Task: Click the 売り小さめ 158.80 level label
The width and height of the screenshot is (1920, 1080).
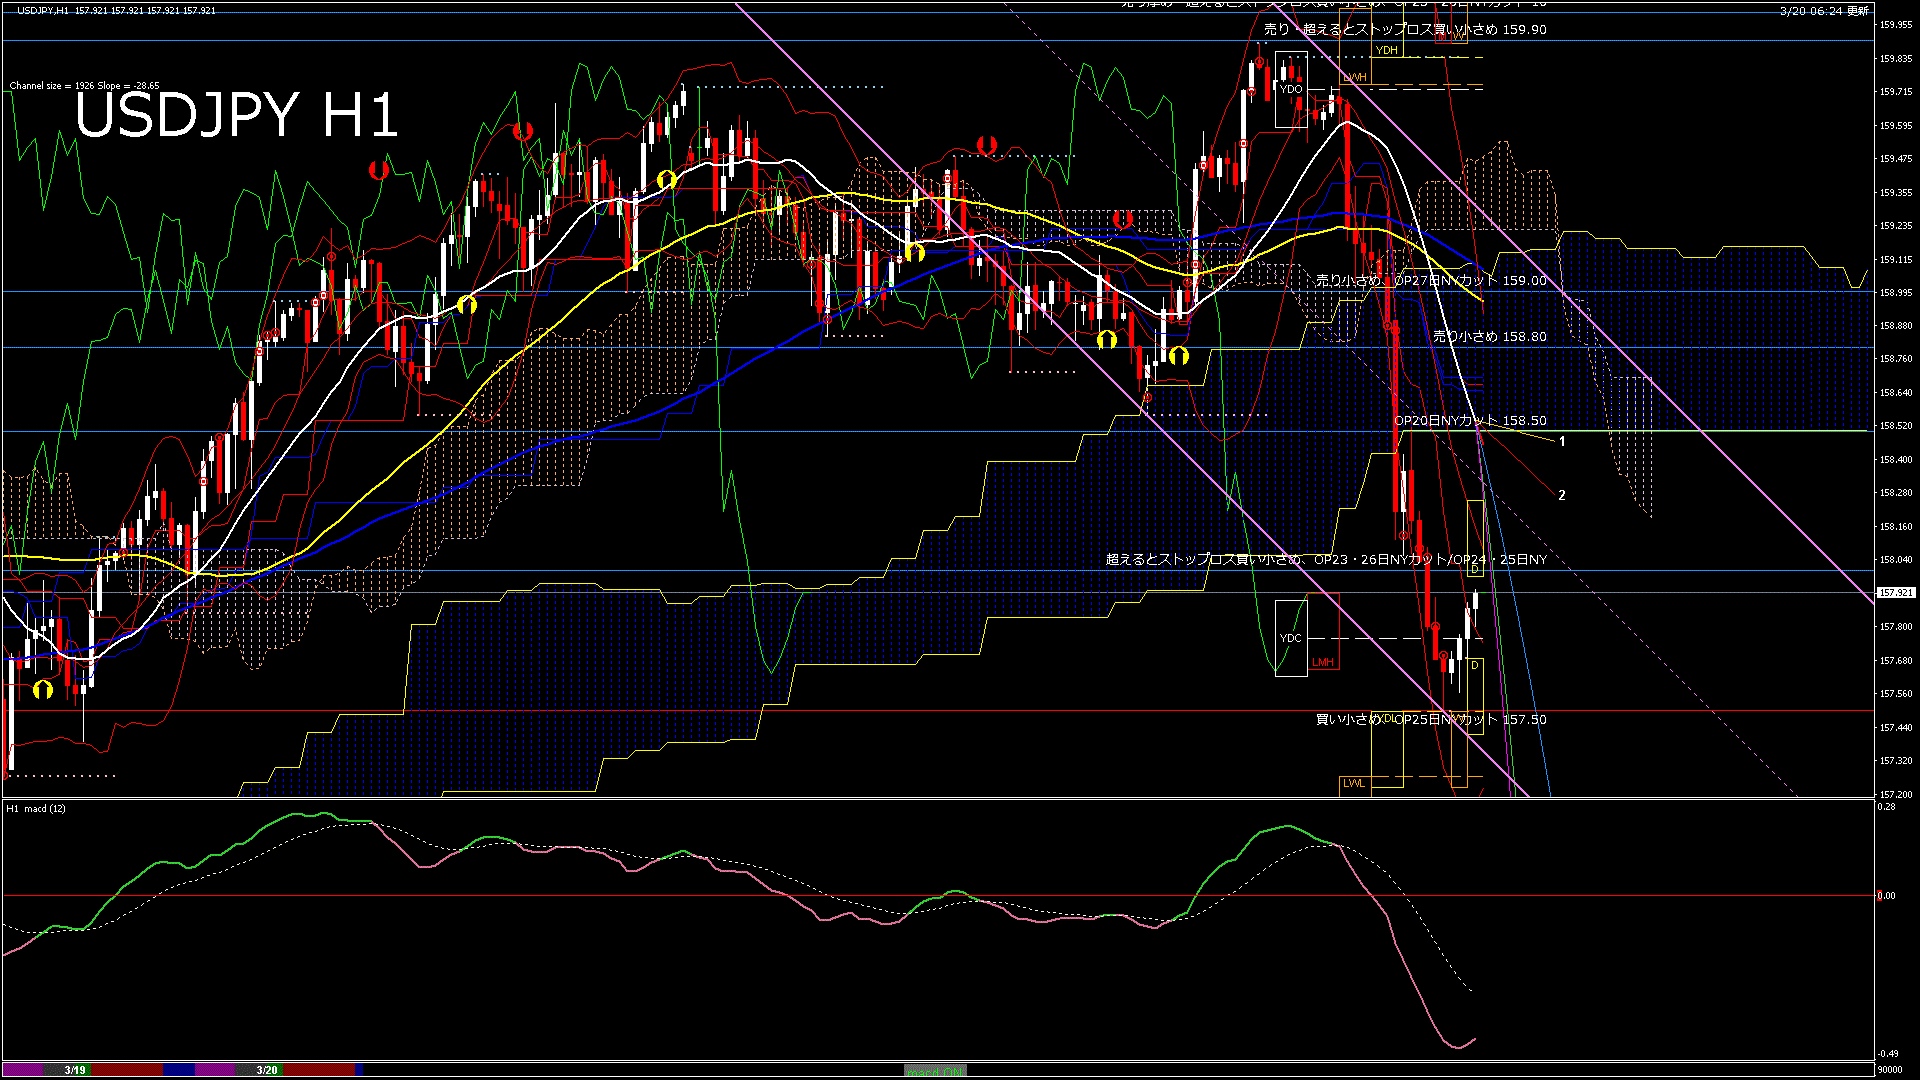Action: [1489, 337]
